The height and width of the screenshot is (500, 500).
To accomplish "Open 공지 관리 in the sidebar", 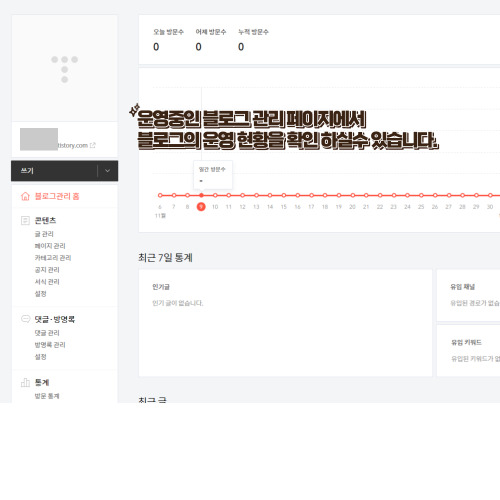I will pyautogui.click(x=47, y=270).
